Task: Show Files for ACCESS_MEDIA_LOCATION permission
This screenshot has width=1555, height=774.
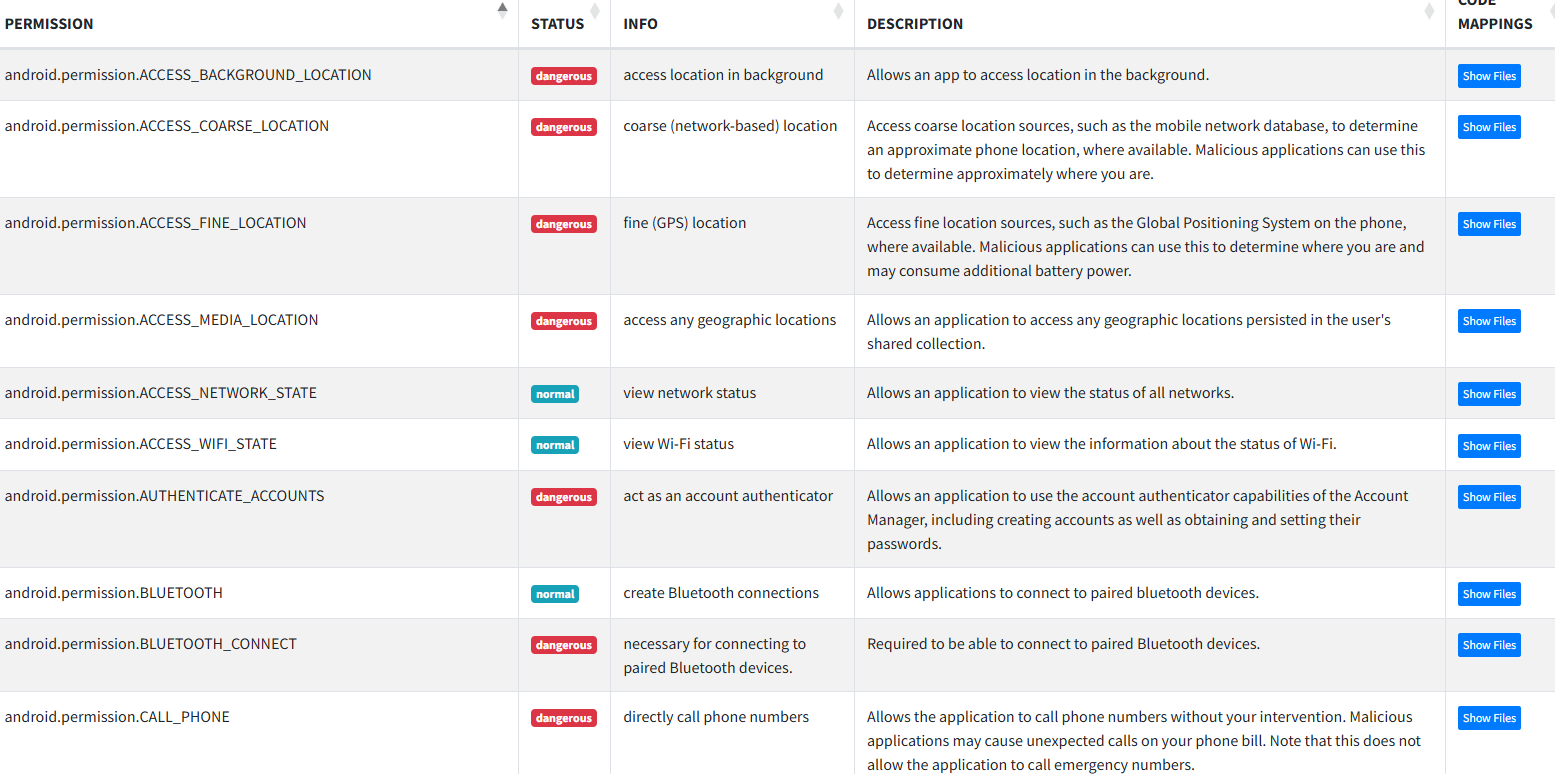Action: pyautogui.click(x=1489, y=321)
